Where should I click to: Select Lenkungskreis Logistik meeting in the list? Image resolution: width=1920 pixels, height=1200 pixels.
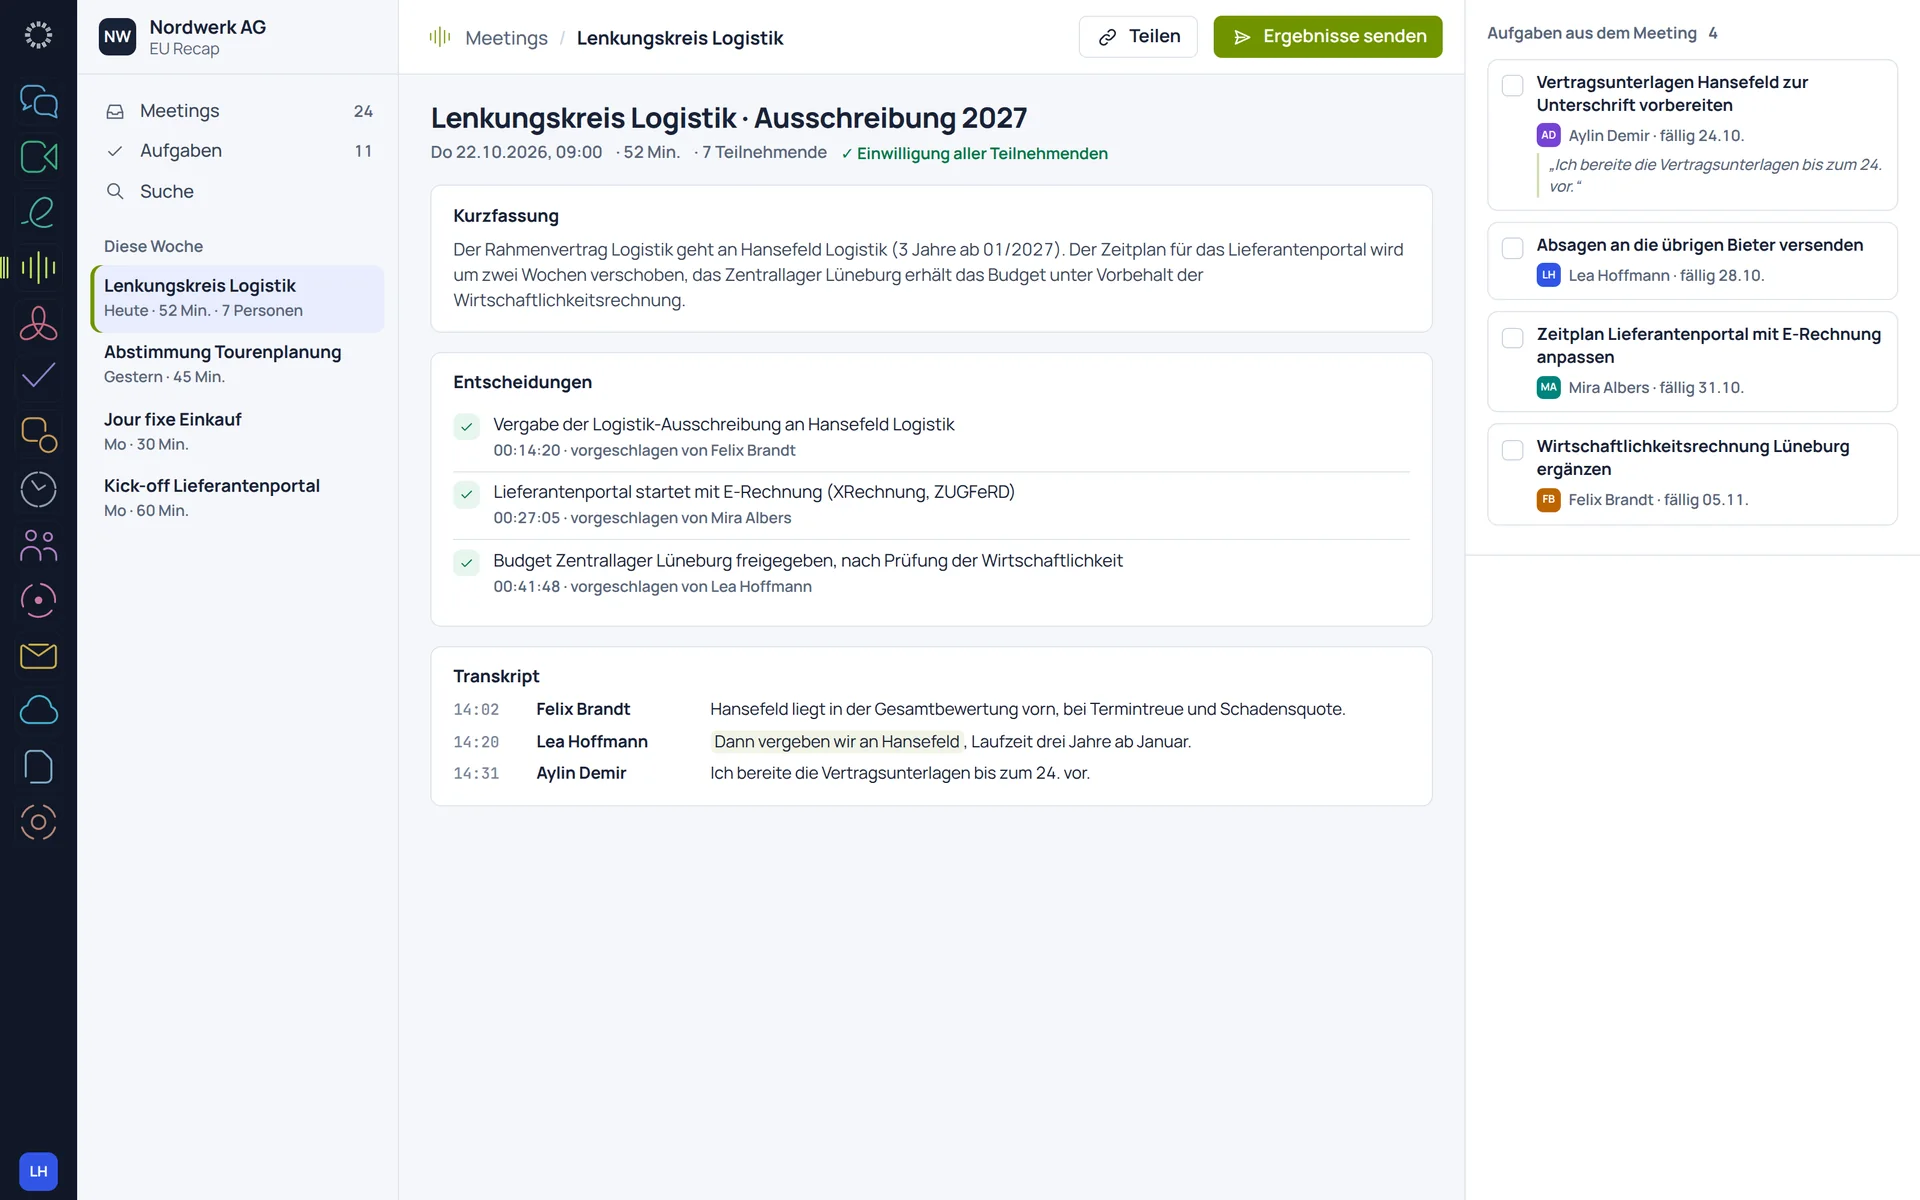coord(238,298)
